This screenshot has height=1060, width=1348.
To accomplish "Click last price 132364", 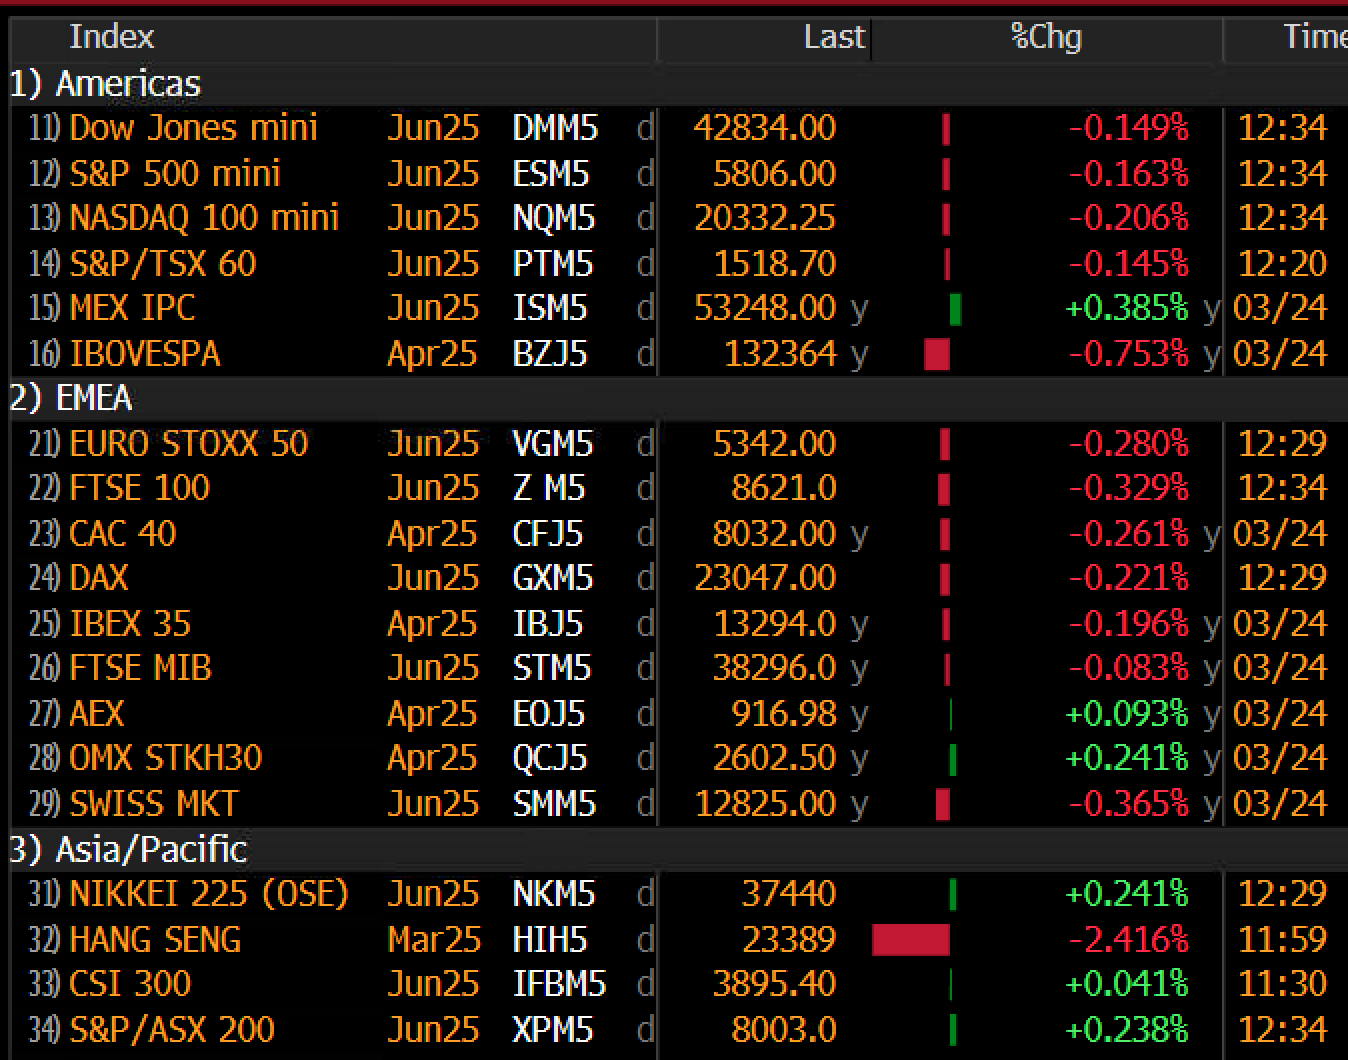I will coord(780,354).
